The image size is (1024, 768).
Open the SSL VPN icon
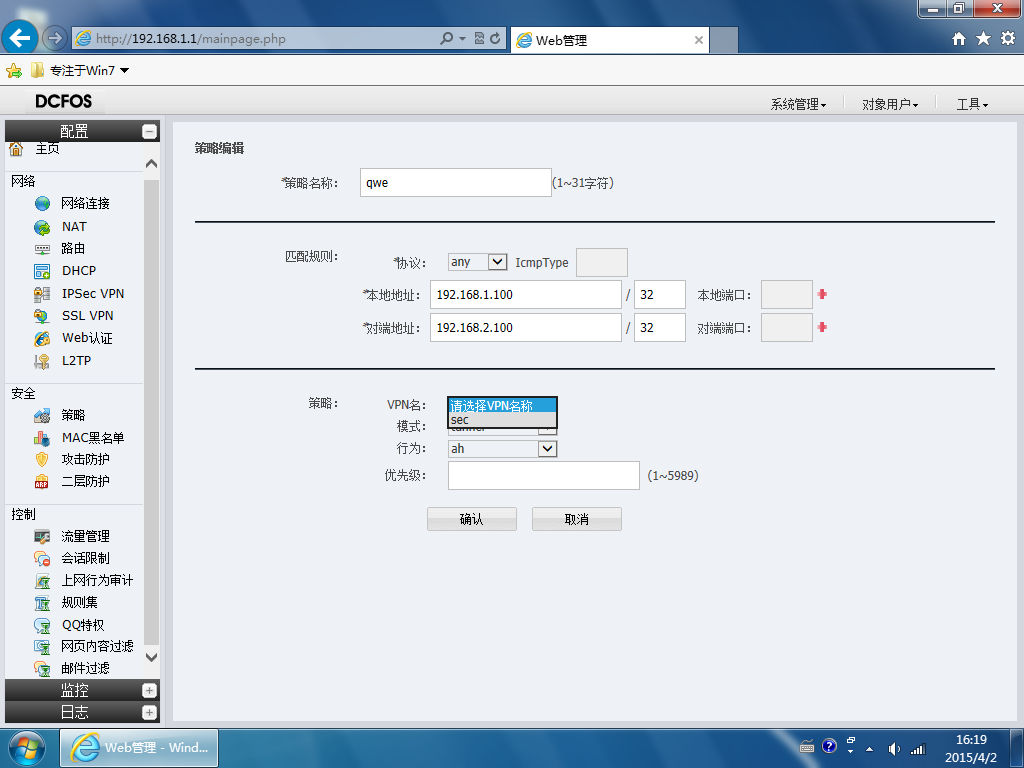[42, 316]
